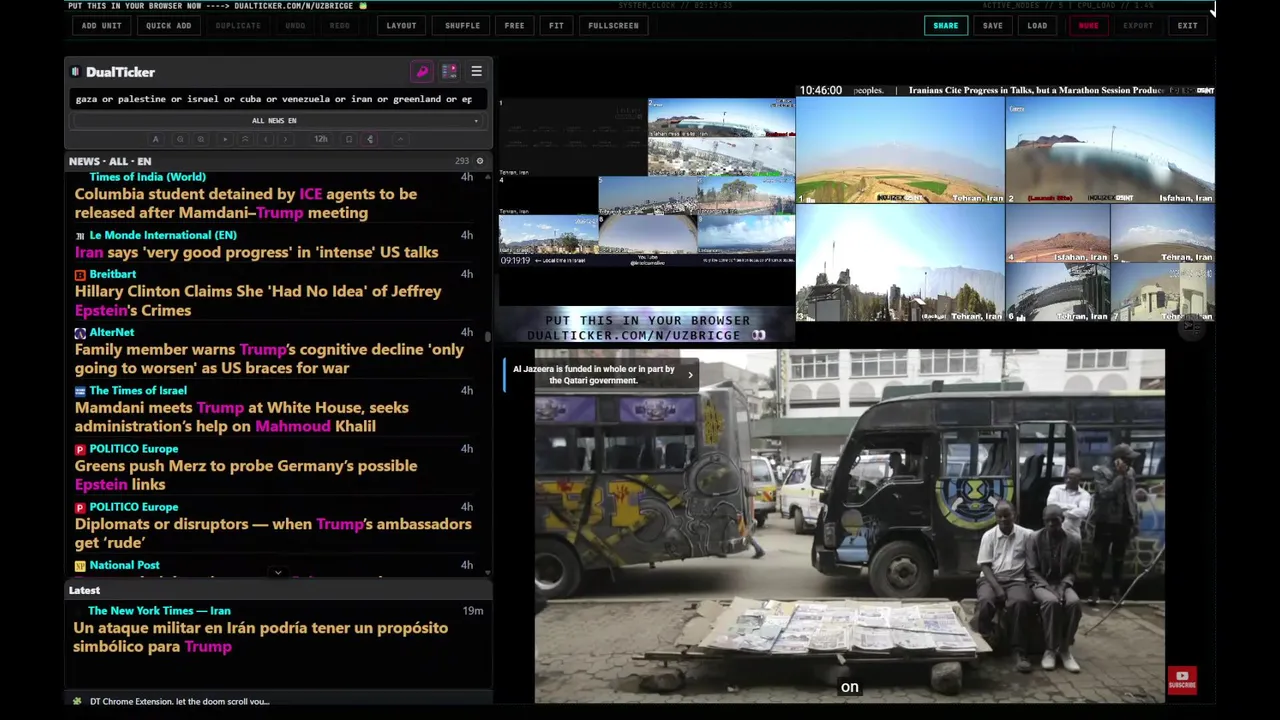Viewport: 1280px width, 720px height.
Task: Click the play auto-scroll icon
Action: (225, 139)
